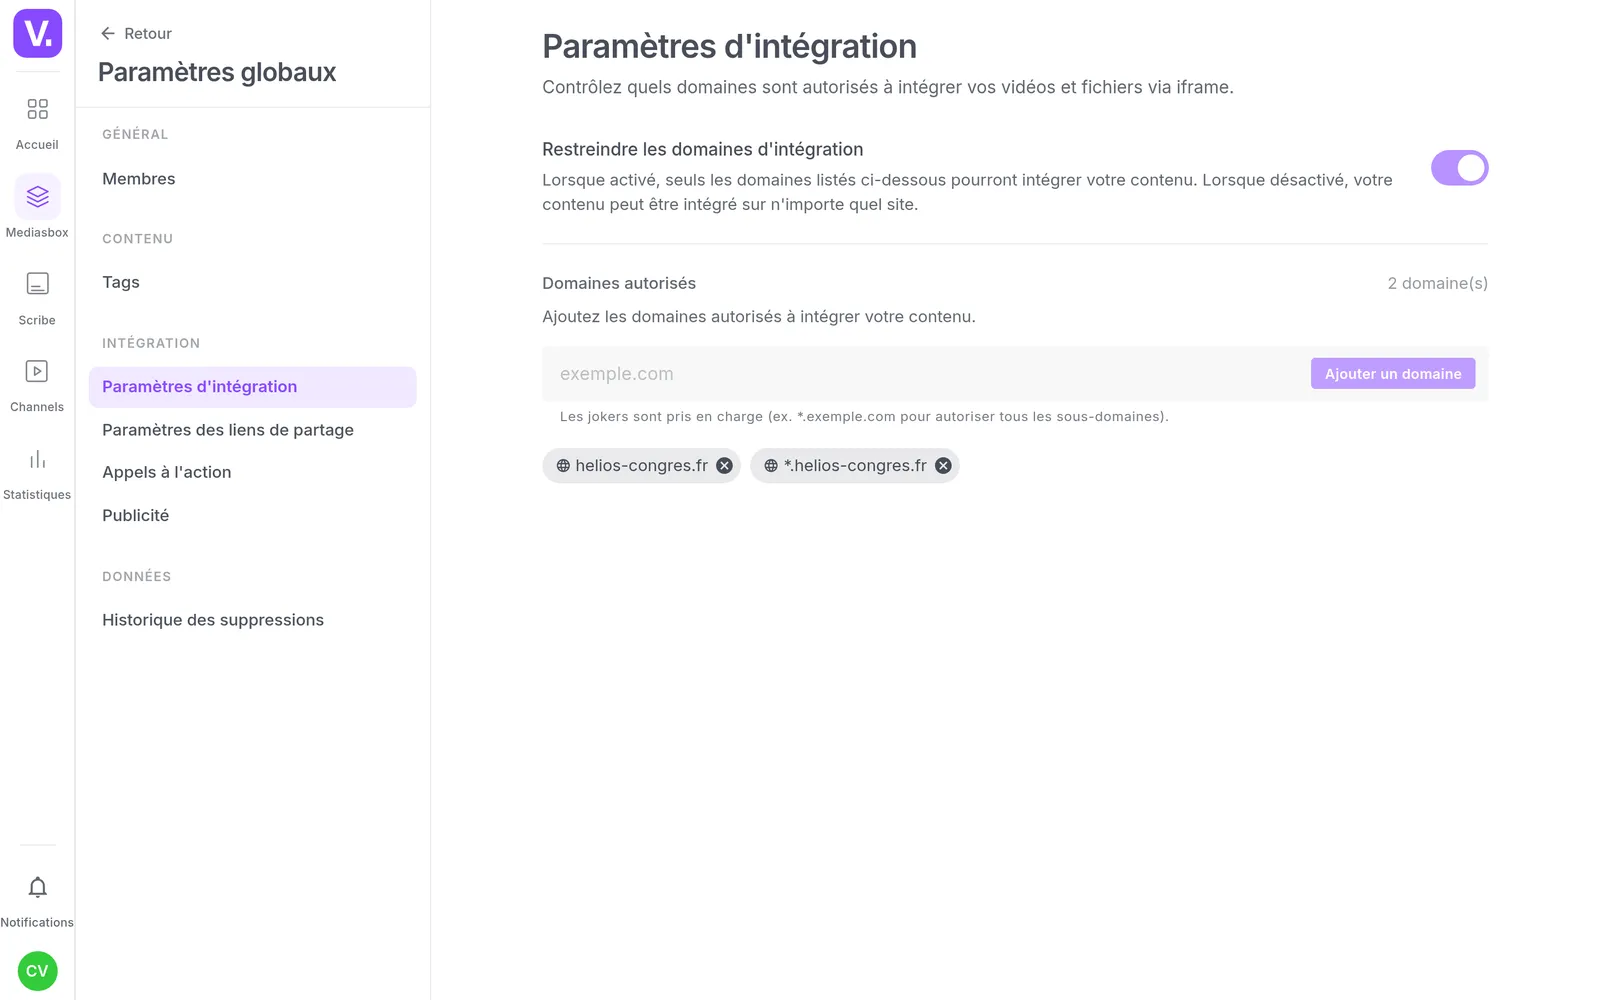Click the *.helios-congres.fr chip label

coord(855,466)
